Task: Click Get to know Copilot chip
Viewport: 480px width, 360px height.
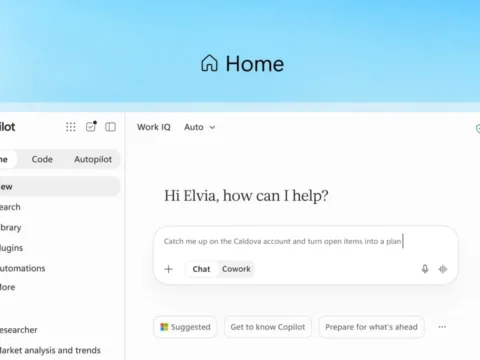Action: pyautogui.click(x=268, y=327)
